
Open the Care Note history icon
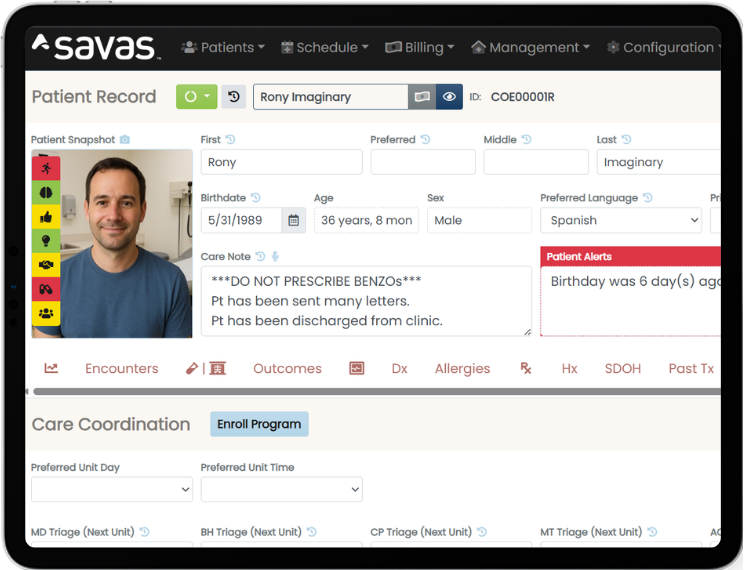click(x=260, y=256)
